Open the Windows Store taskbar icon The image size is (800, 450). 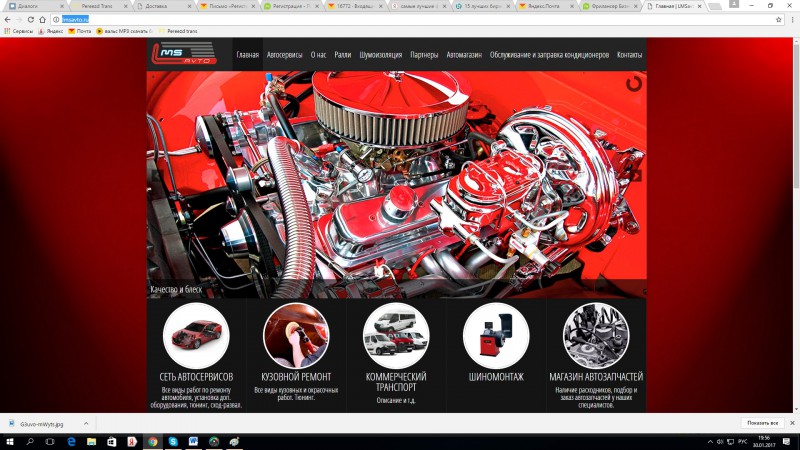pos(112,442)
